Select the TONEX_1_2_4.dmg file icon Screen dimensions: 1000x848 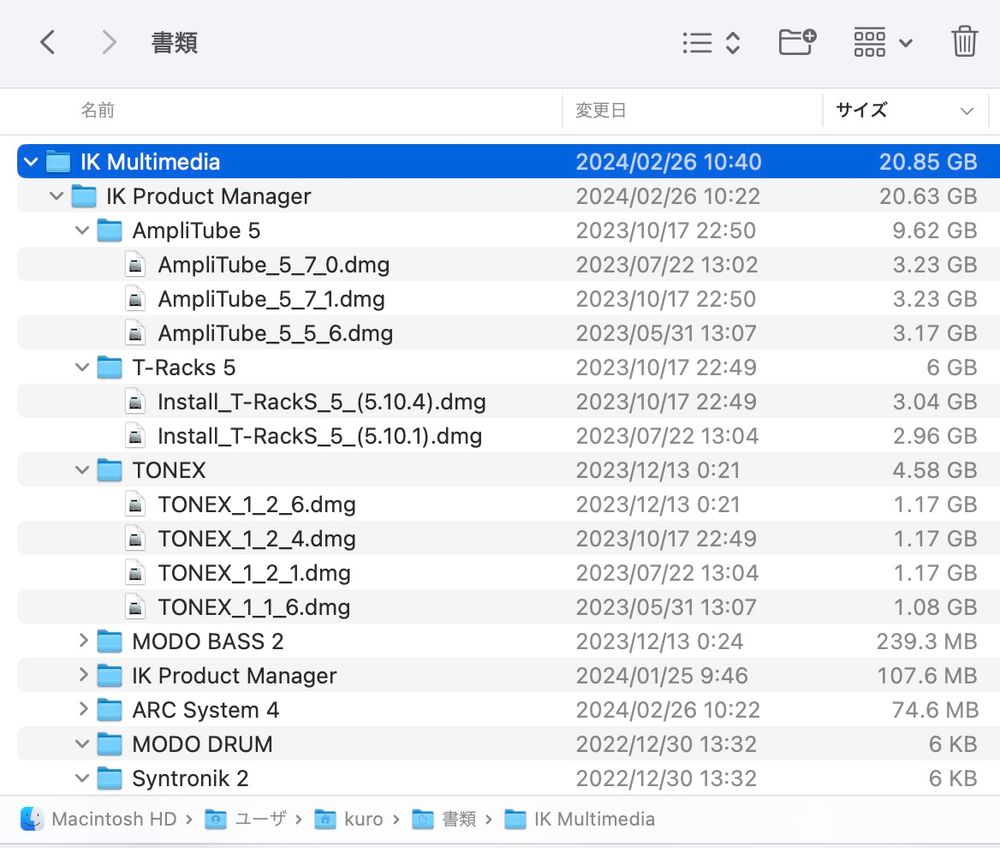click(135, 539)
